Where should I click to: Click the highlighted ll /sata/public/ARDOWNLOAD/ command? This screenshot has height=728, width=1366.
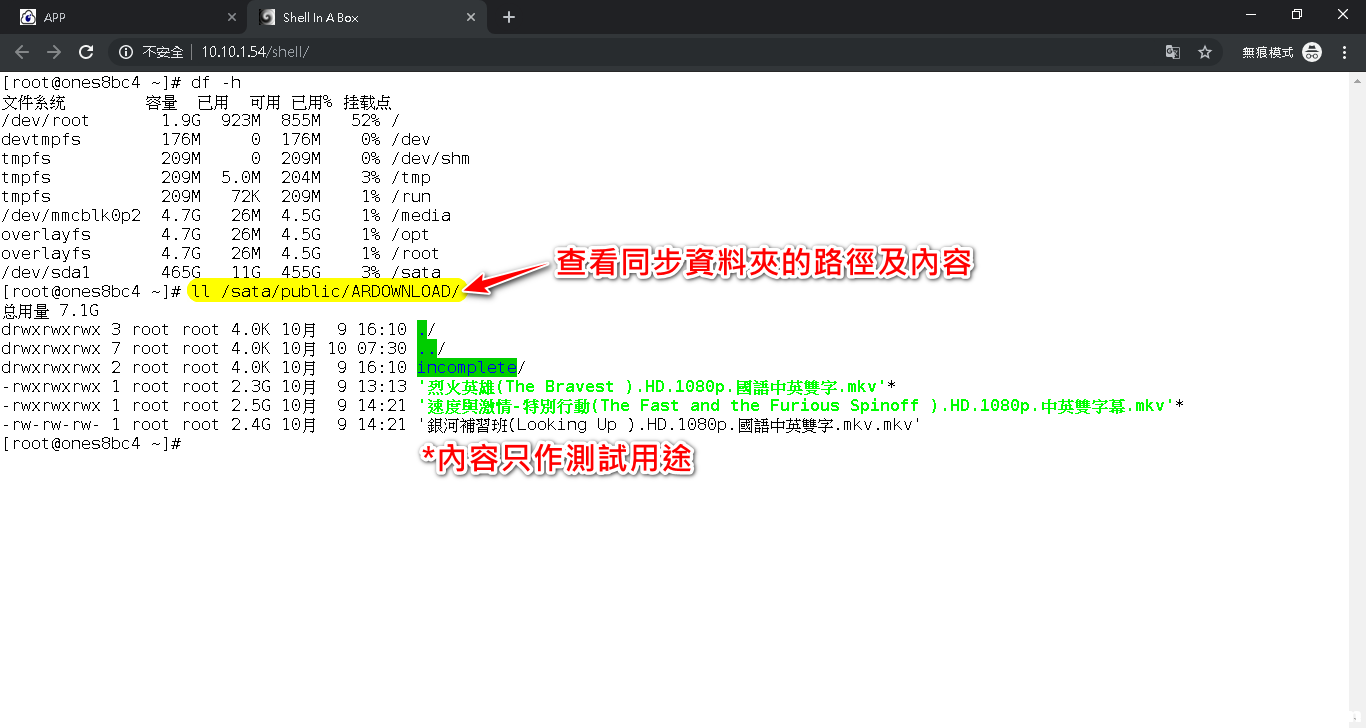(x=325, y=291)
